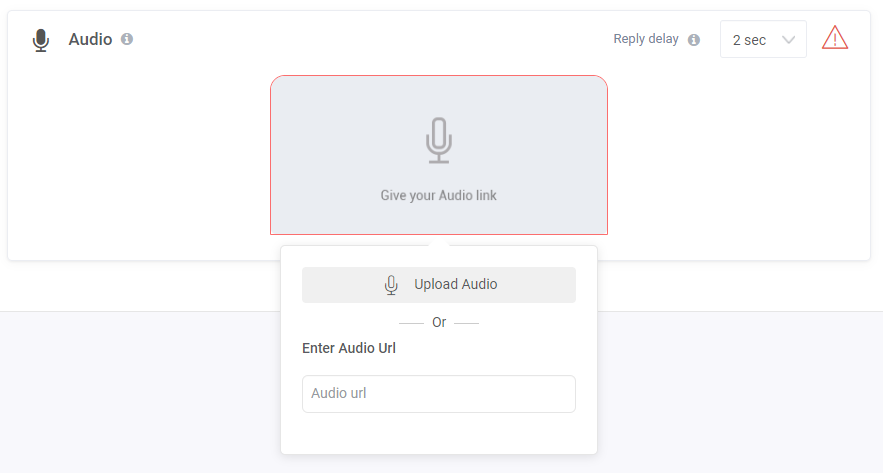This screenshot has height=473, width=883.
Task: Click the Or divider text
Action: [439, 323]
